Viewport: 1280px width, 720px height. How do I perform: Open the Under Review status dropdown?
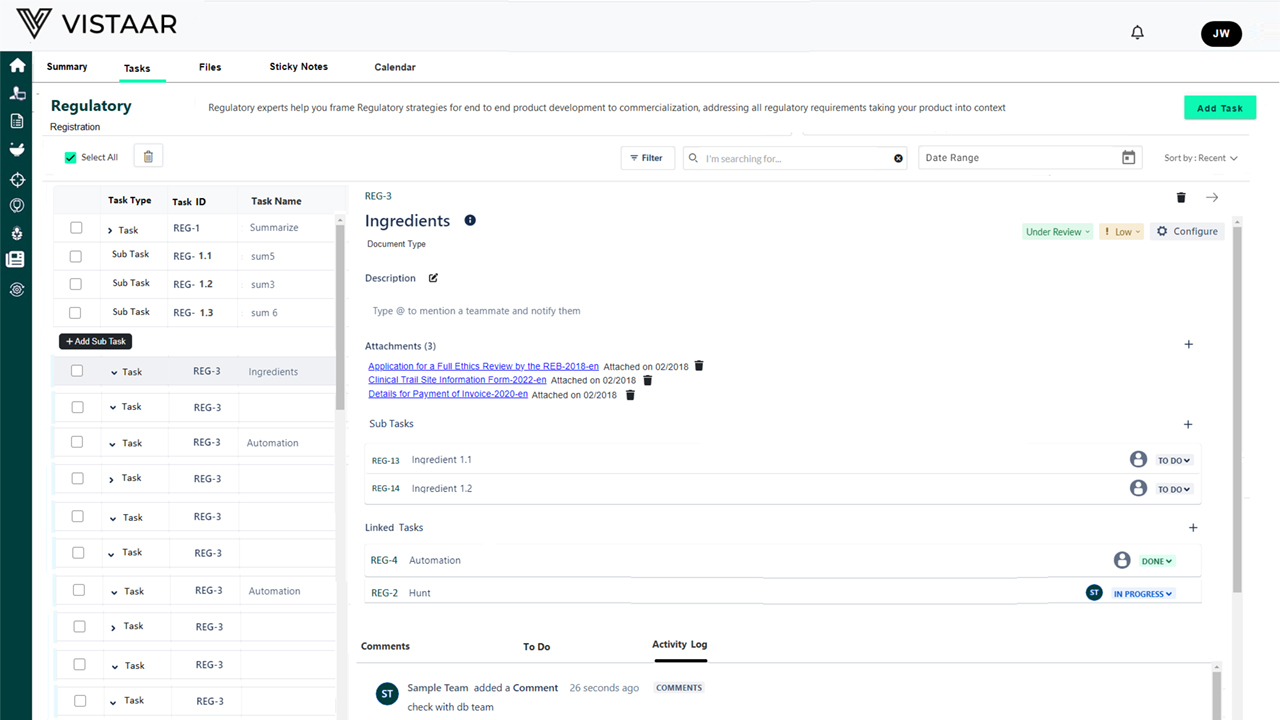point(1057,232)
